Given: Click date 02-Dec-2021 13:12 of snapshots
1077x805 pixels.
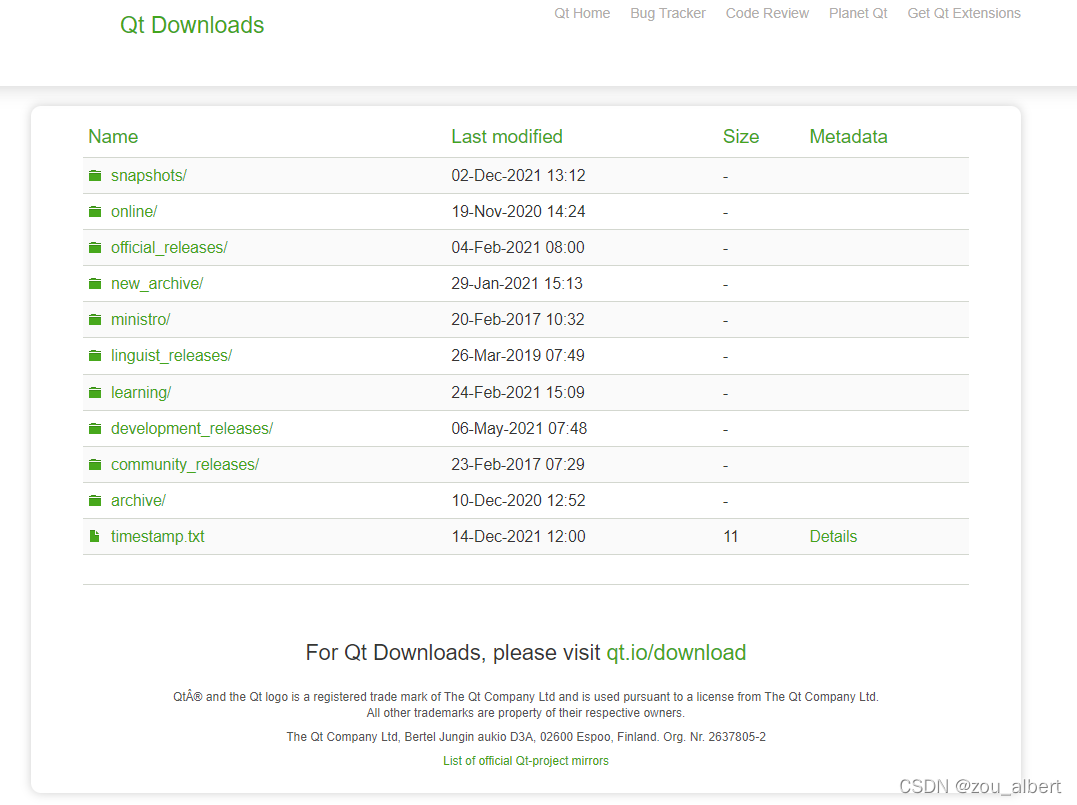Looking at the screenshot, I should coord(518,176).
